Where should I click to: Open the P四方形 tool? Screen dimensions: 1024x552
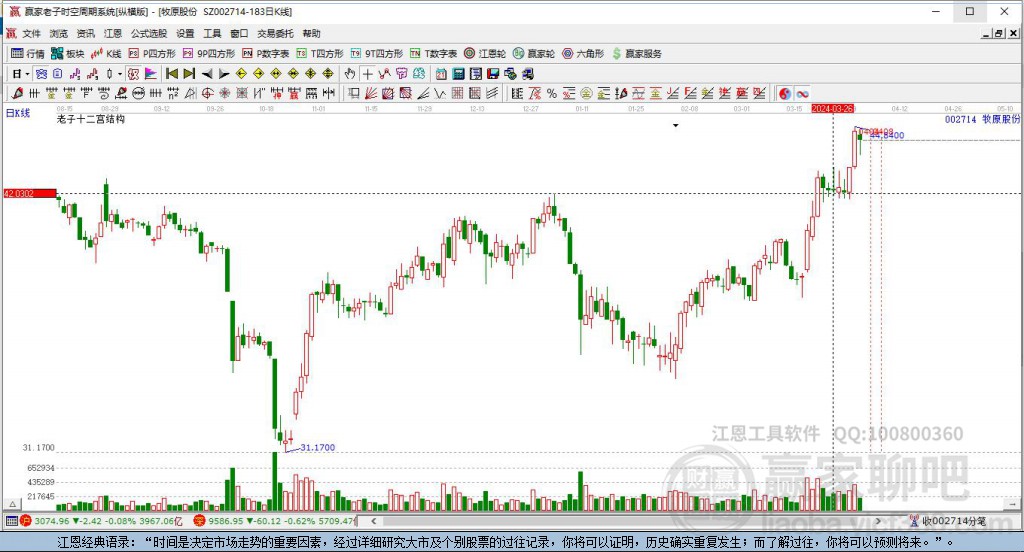coord(152,54)
